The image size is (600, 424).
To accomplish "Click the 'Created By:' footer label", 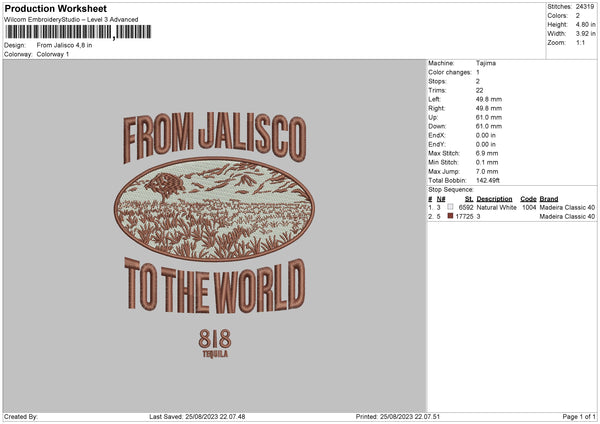I will tap(21, 416).
